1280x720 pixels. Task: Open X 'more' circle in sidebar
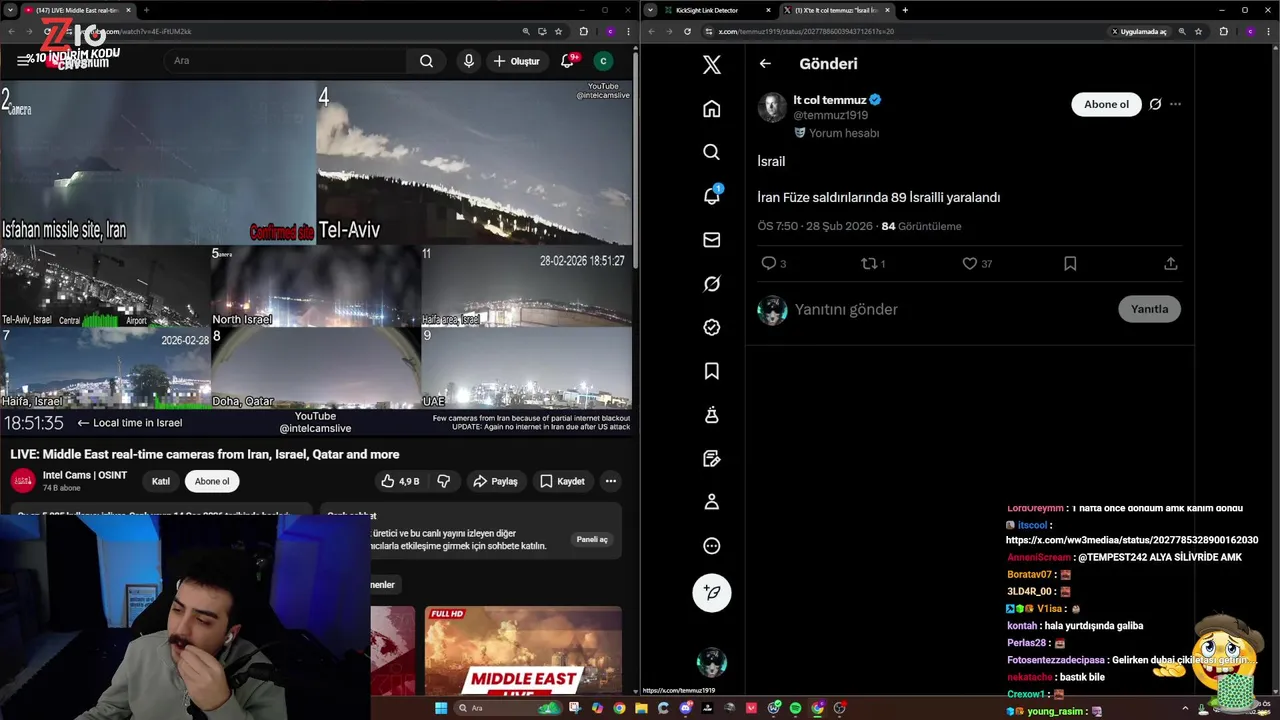pos(711,546)
